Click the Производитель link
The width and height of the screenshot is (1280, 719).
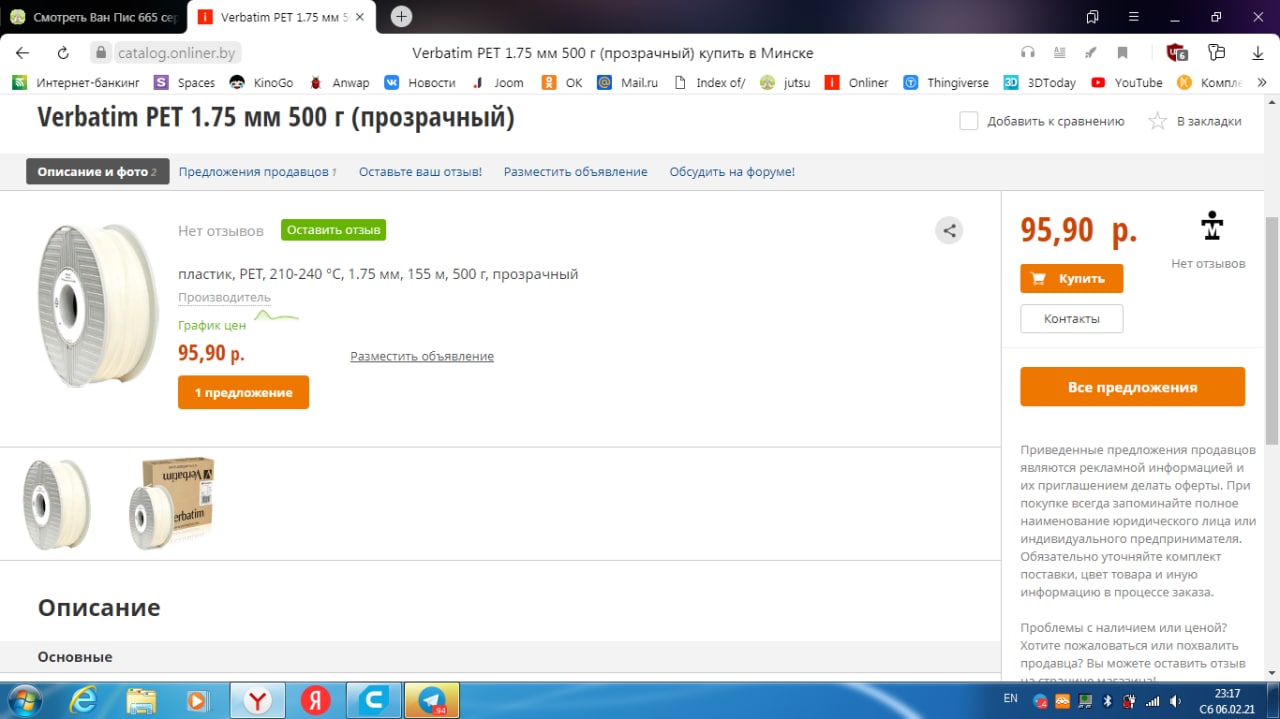224,297
